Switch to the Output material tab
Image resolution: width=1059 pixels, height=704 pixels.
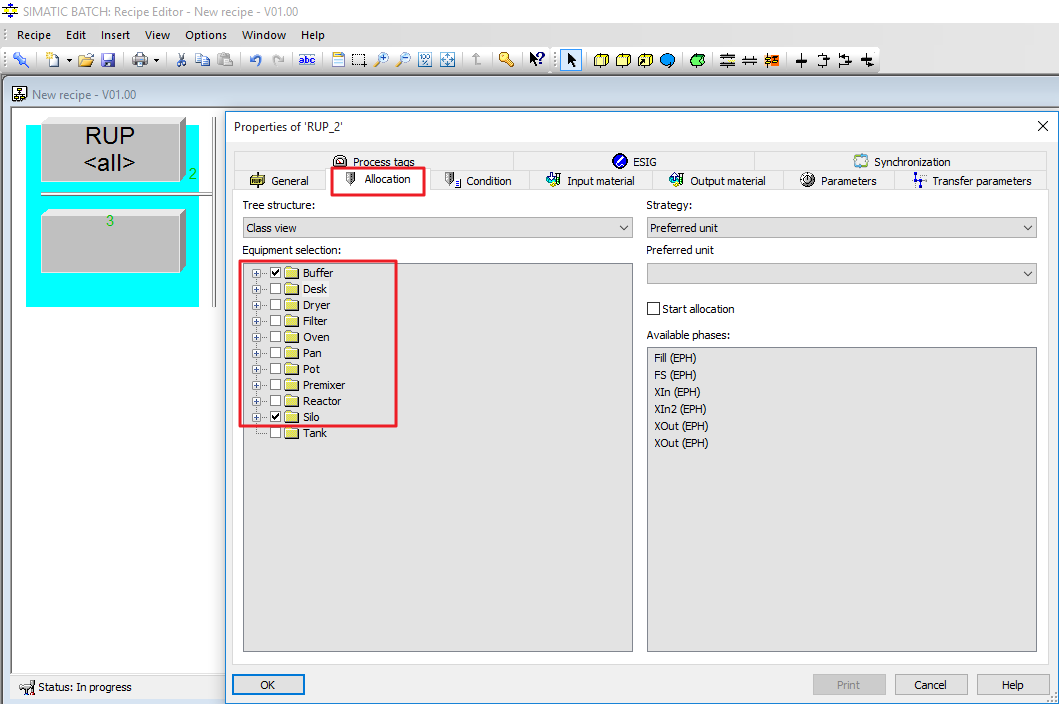coord(717,180)
